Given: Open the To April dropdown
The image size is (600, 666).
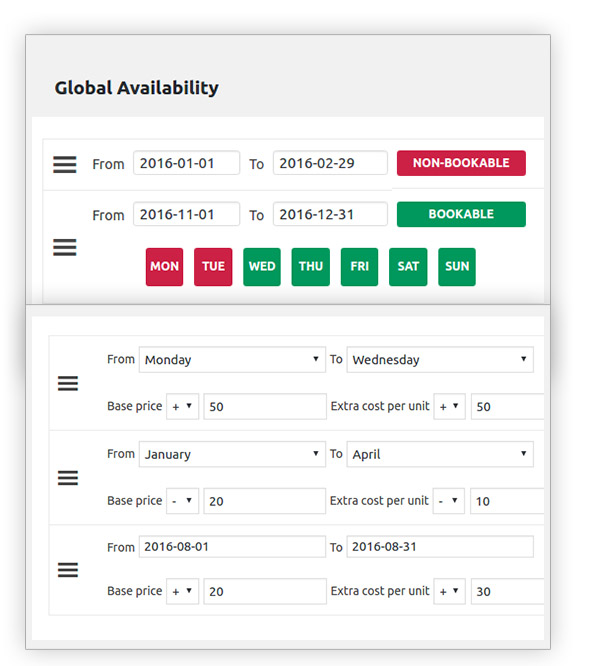Looking at the screenshot, I should 440,454.
